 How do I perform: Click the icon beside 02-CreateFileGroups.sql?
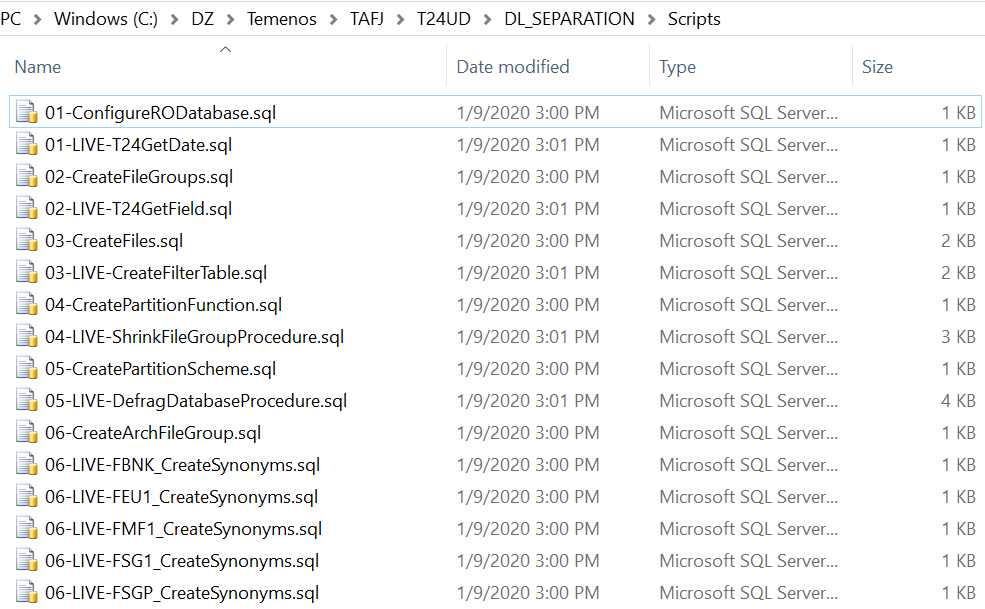27,177
